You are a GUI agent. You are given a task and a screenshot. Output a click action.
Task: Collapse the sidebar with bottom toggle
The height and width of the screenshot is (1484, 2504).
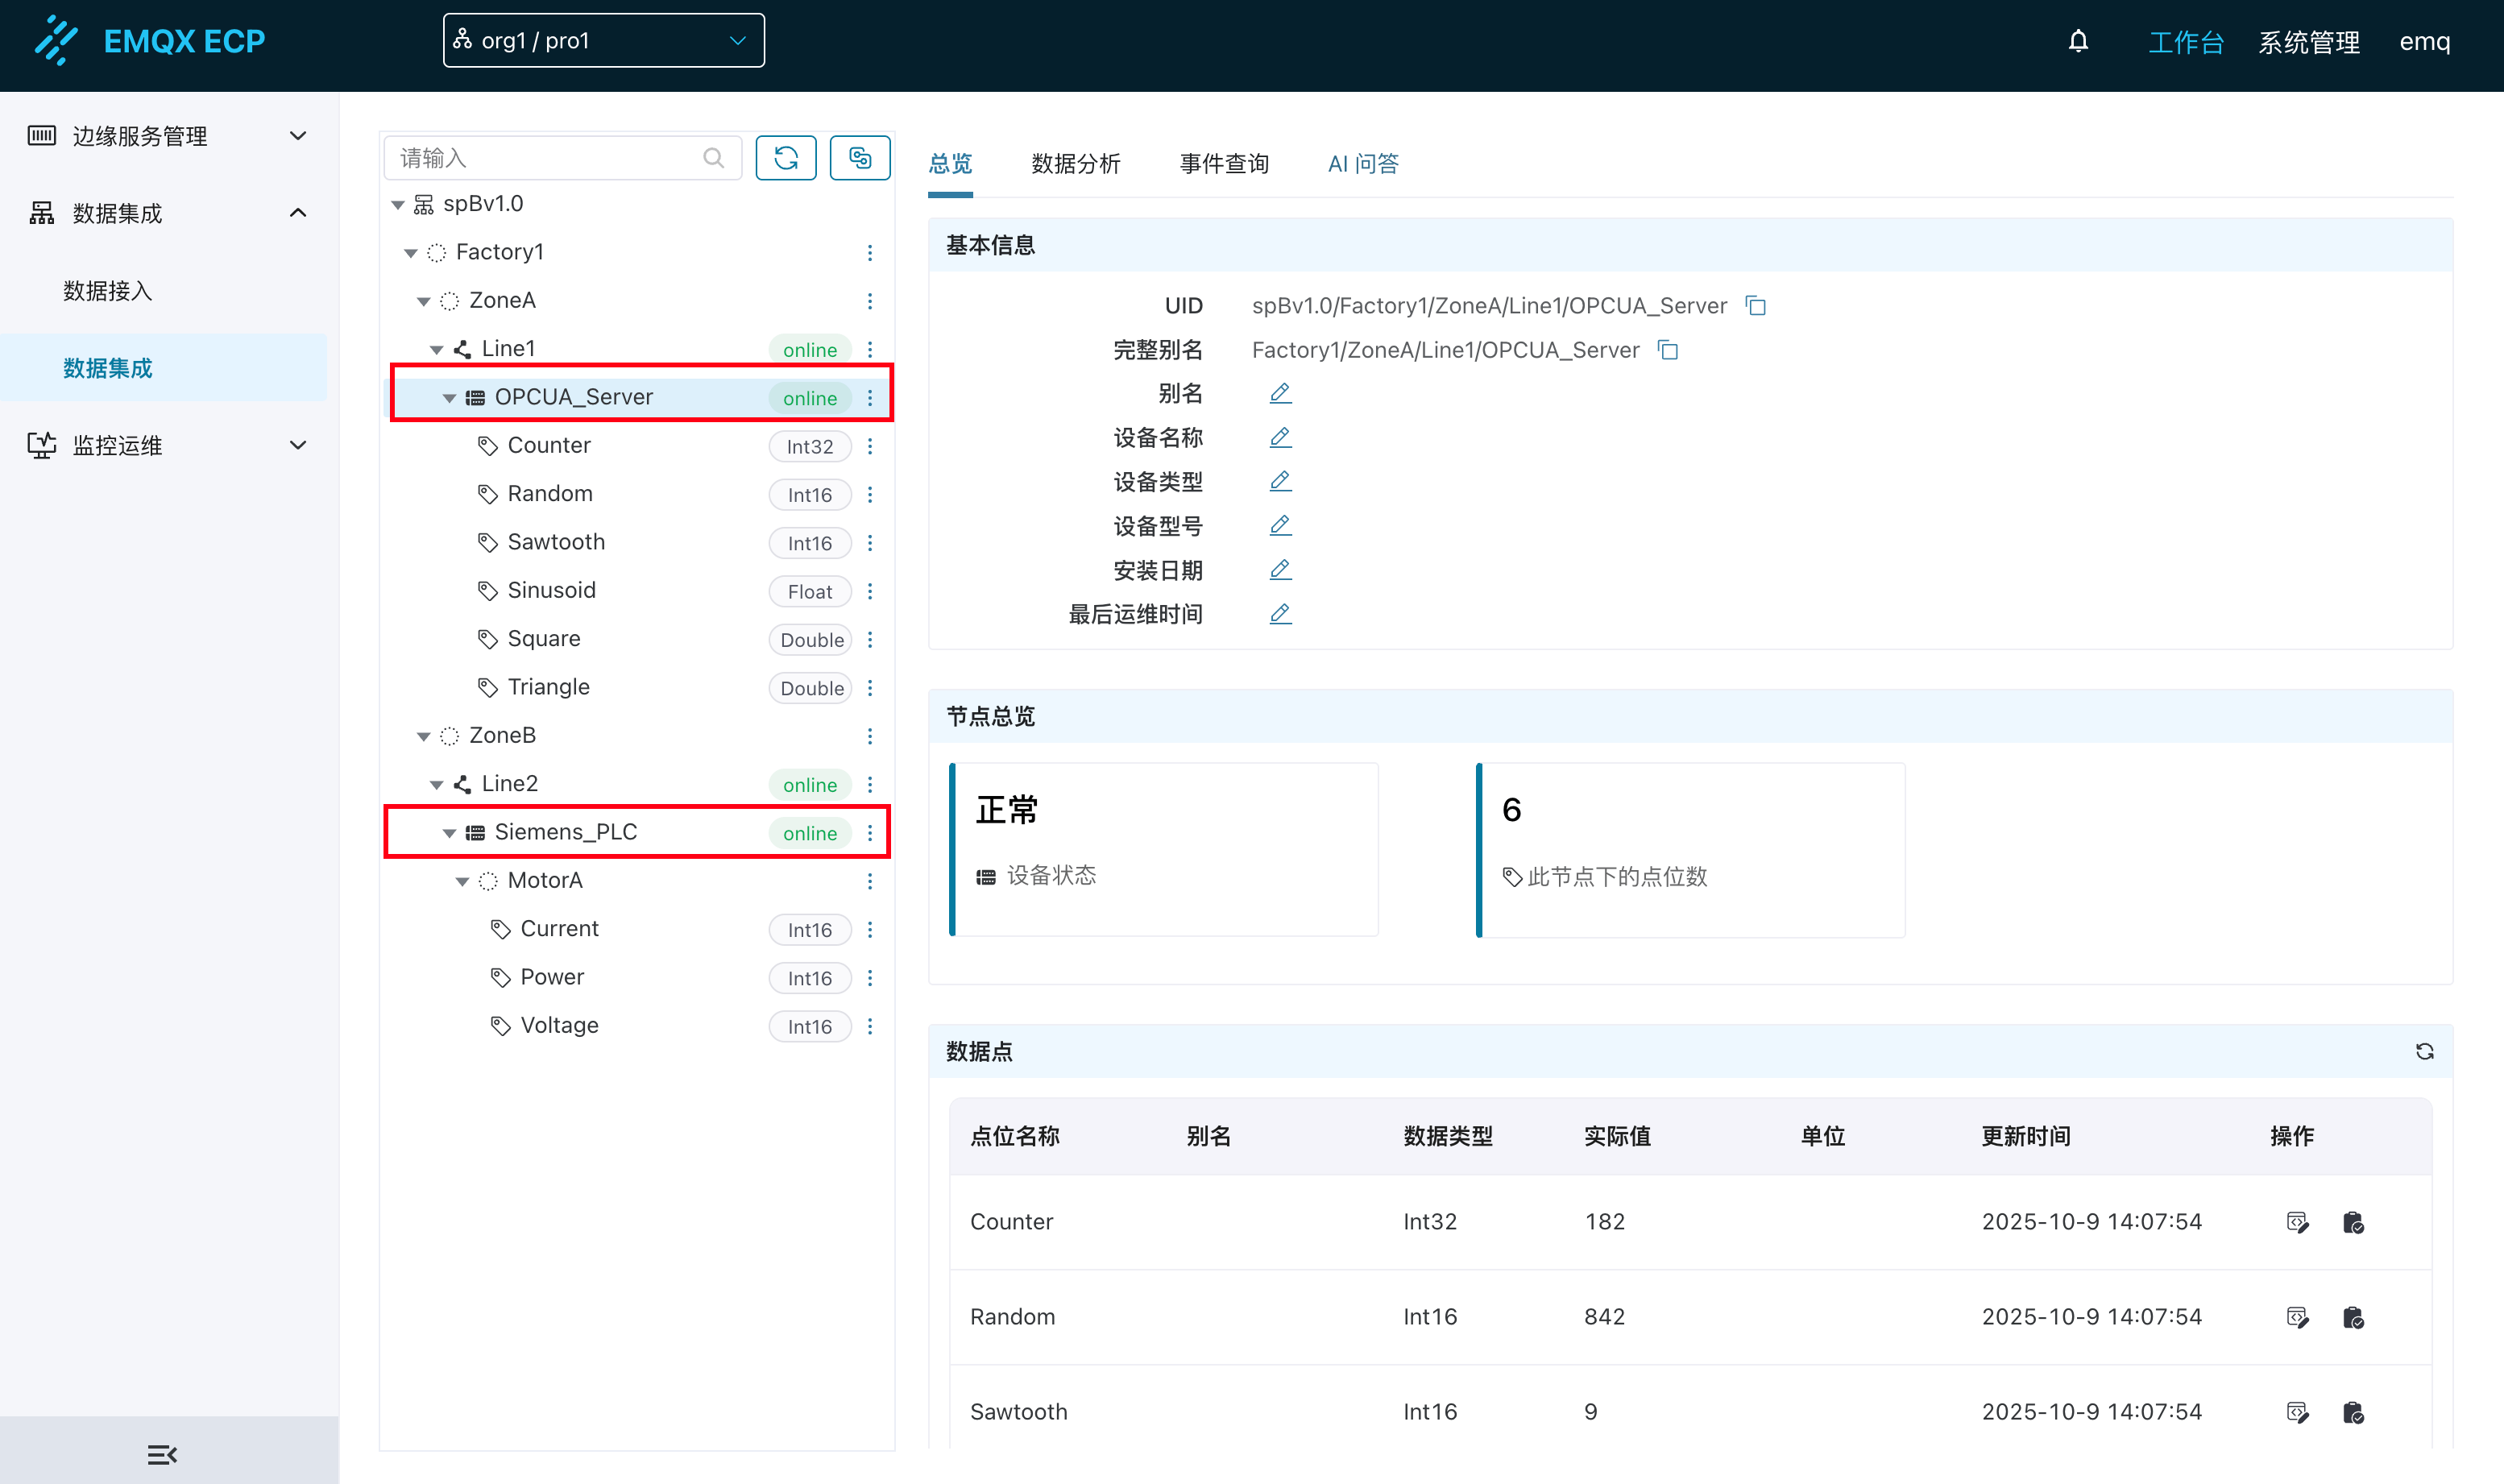162,1454
